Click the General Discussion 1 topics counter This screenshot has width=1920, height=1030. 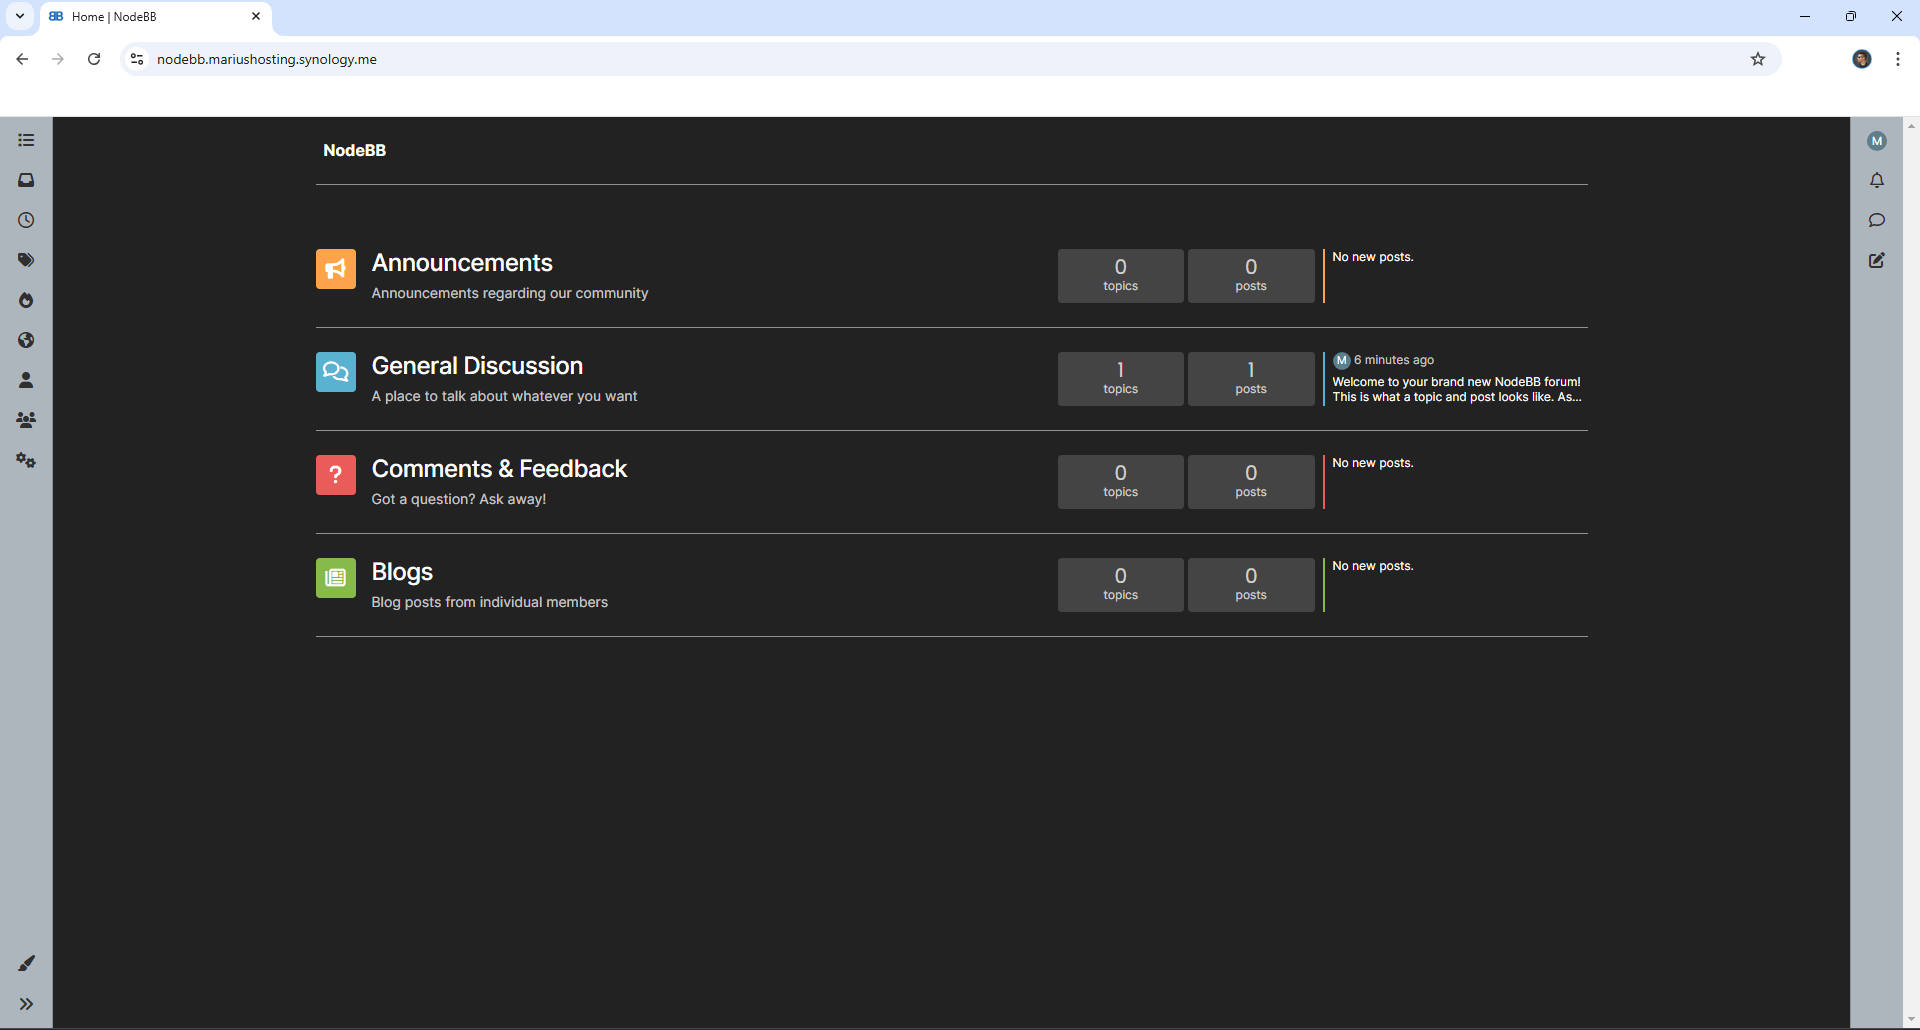pyautogui.click(x=1121, y=379)
